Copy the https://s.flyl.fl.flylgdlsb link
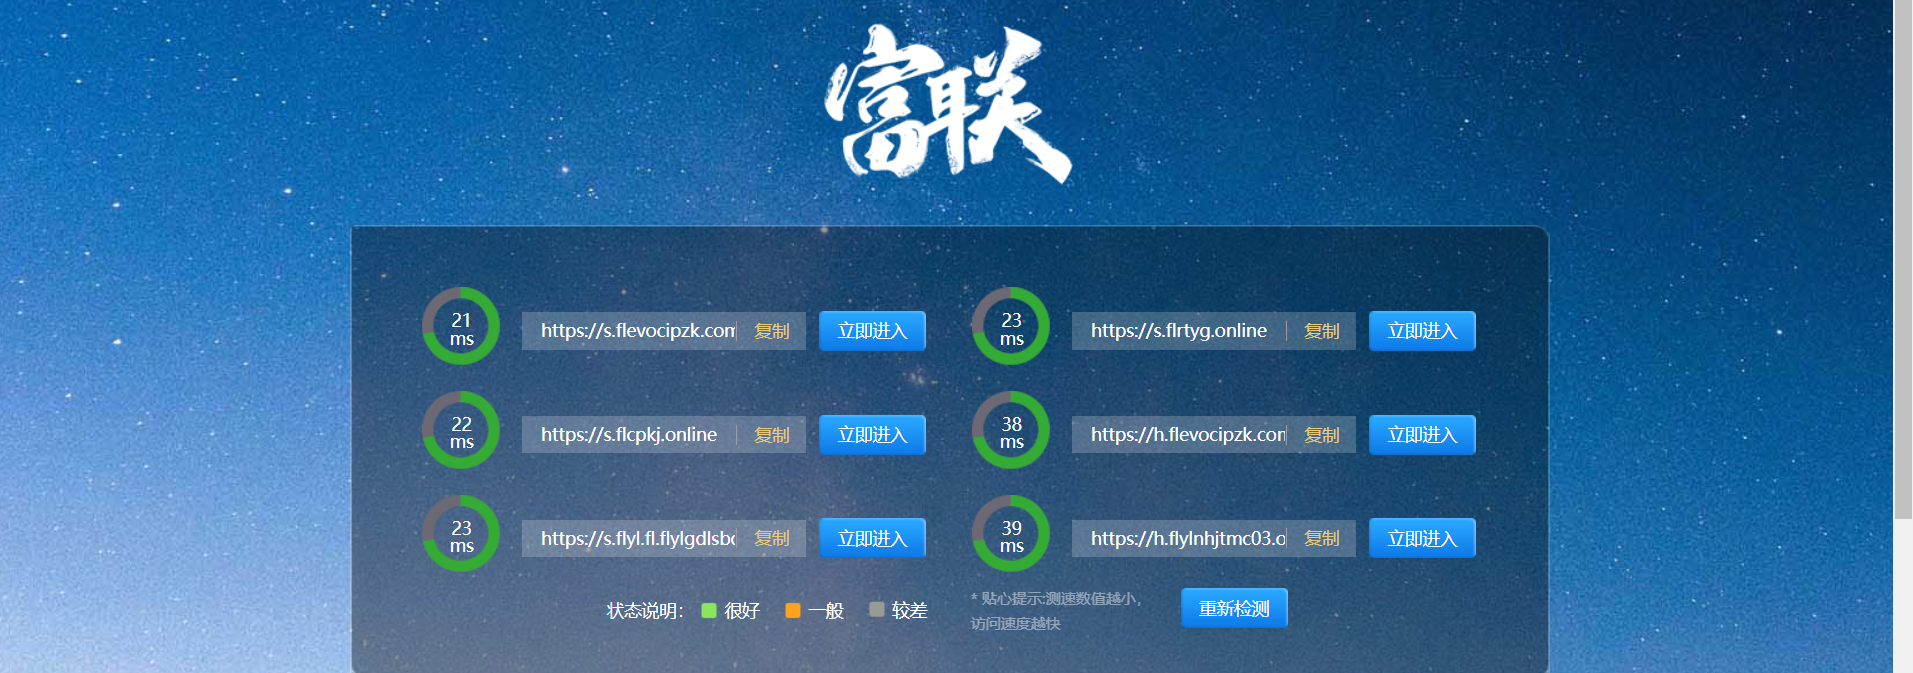 772,538
